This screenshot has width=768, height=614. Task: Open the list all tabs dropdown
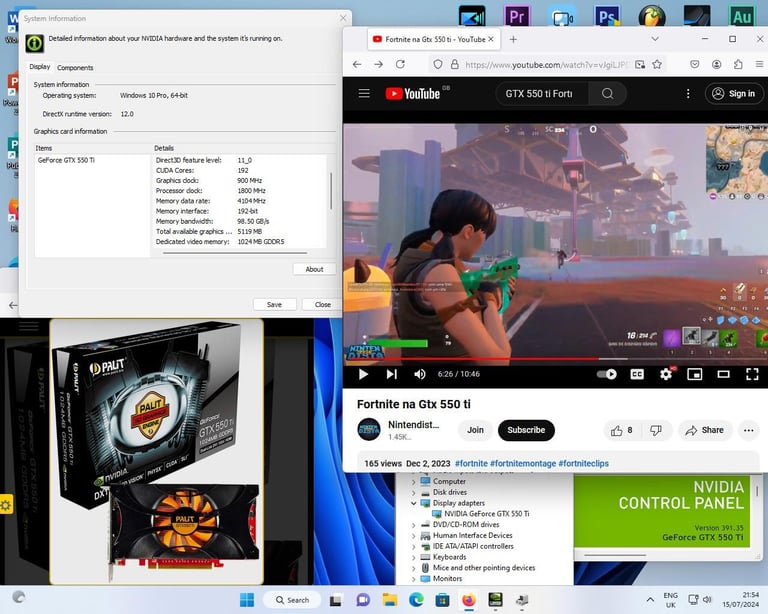pos(655,39)
